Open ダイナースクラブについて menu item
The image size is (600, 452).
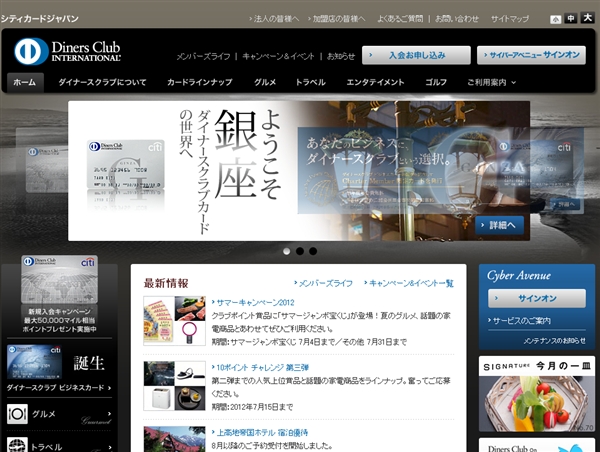tap(102, 82)
